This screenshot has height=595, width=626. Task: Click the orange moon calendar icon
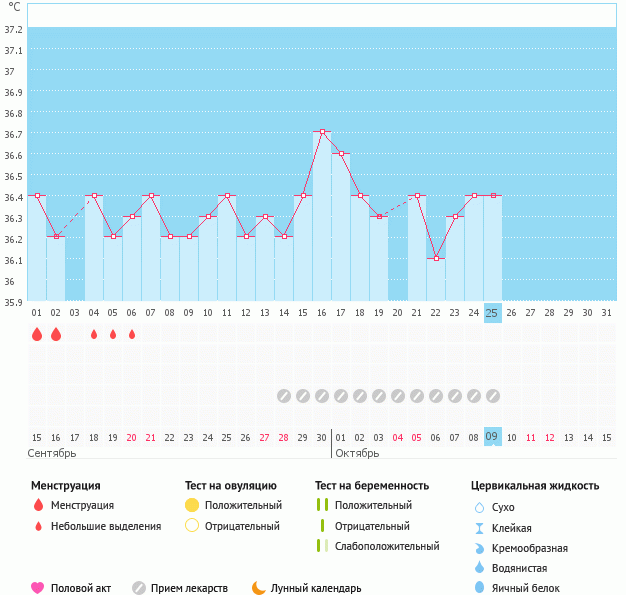click(x=259, y=588)
